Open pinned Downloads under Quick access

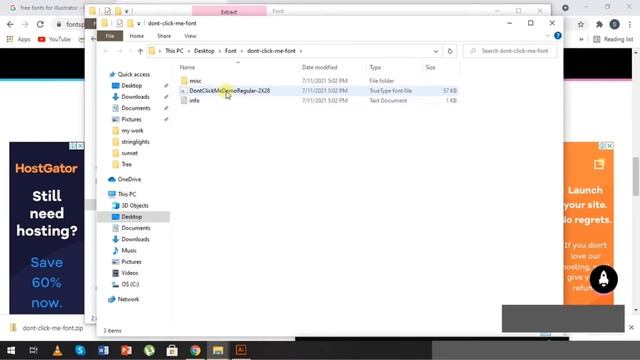coord(135,97)
